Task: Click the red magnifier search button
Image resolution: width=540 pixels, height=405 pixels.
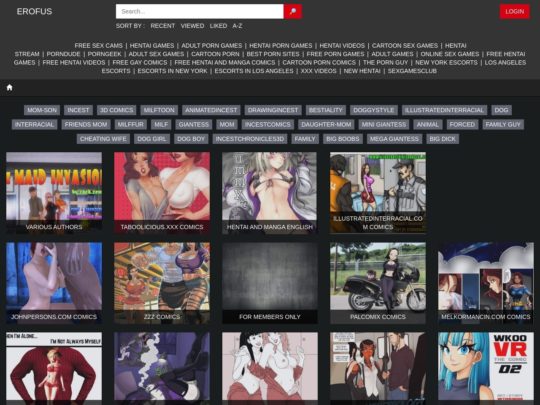Action: 293,11
